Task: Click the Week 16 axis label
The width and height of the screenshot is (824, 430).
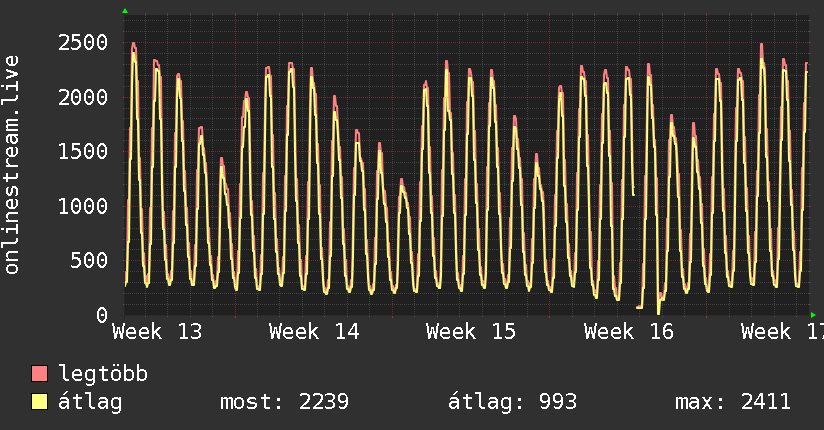Action: tap(629, 332)
